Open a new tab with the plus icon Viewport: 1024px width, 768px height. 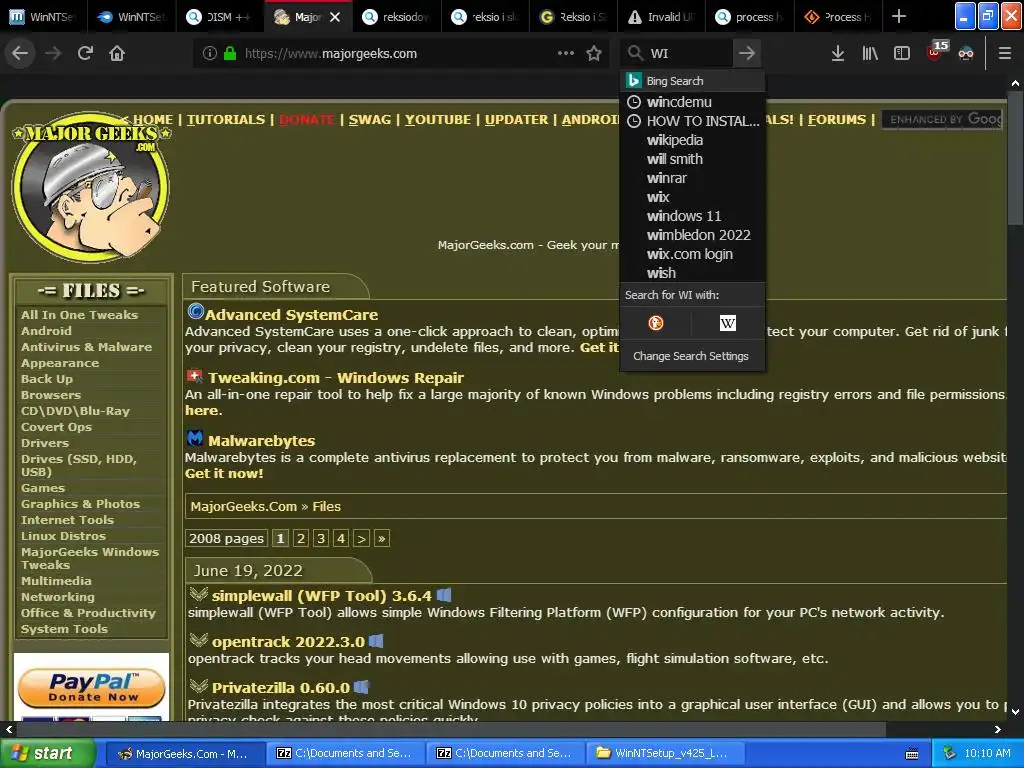coord(899,16)
